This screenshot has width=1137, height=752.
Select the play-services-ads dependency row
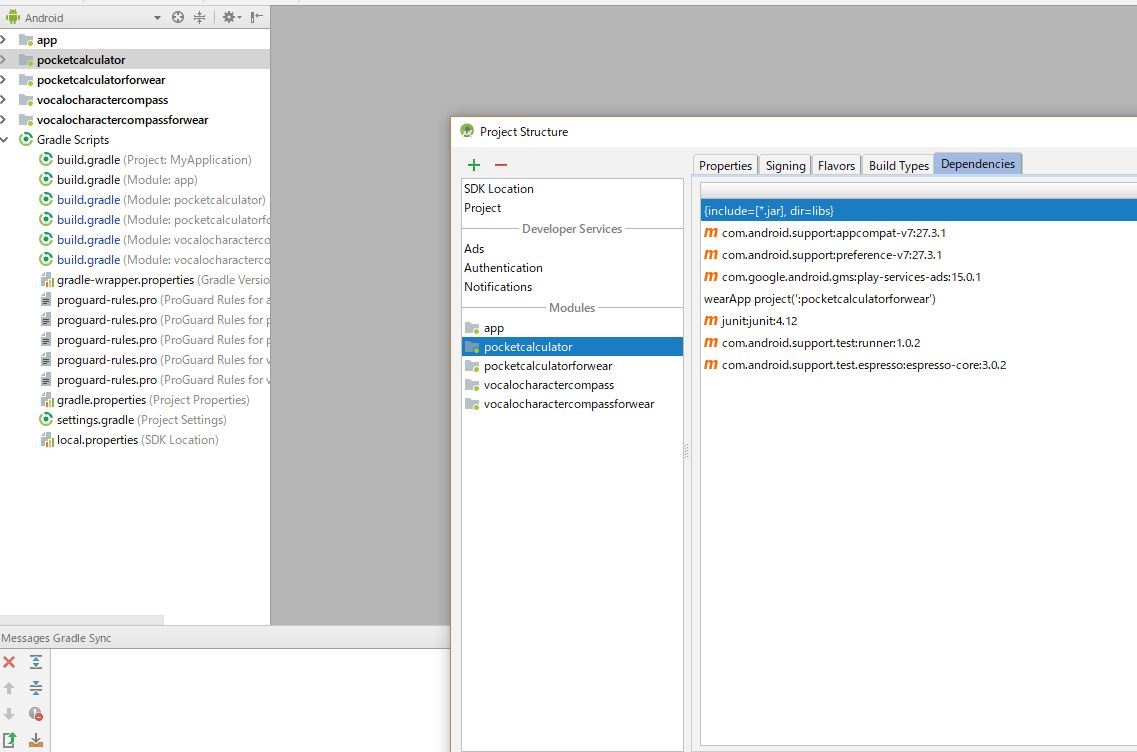tap(850, 277)
